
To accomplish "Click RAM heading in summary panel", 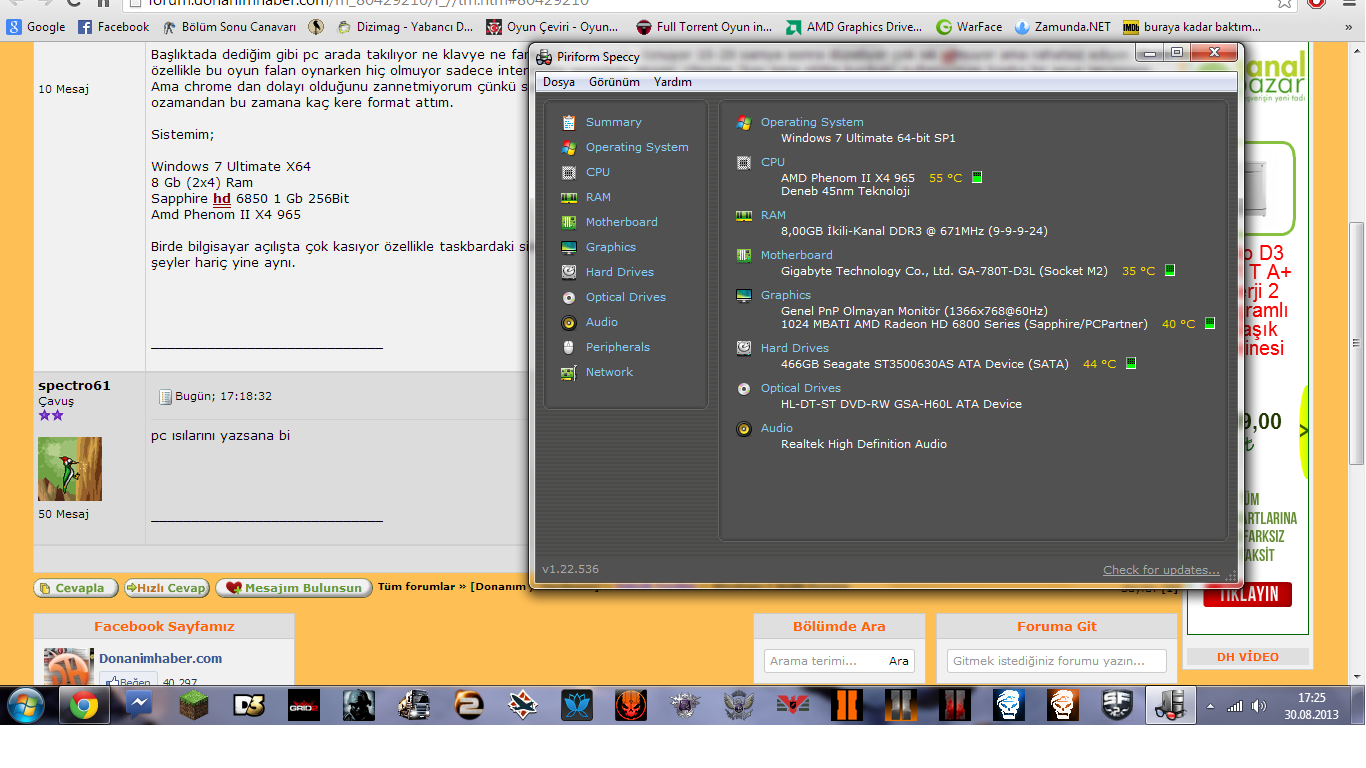I will click(x=773, y=215).
